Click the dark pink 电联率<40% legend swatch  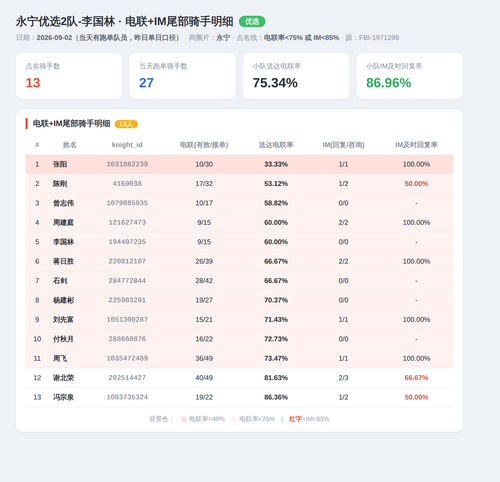click(184, 419)
